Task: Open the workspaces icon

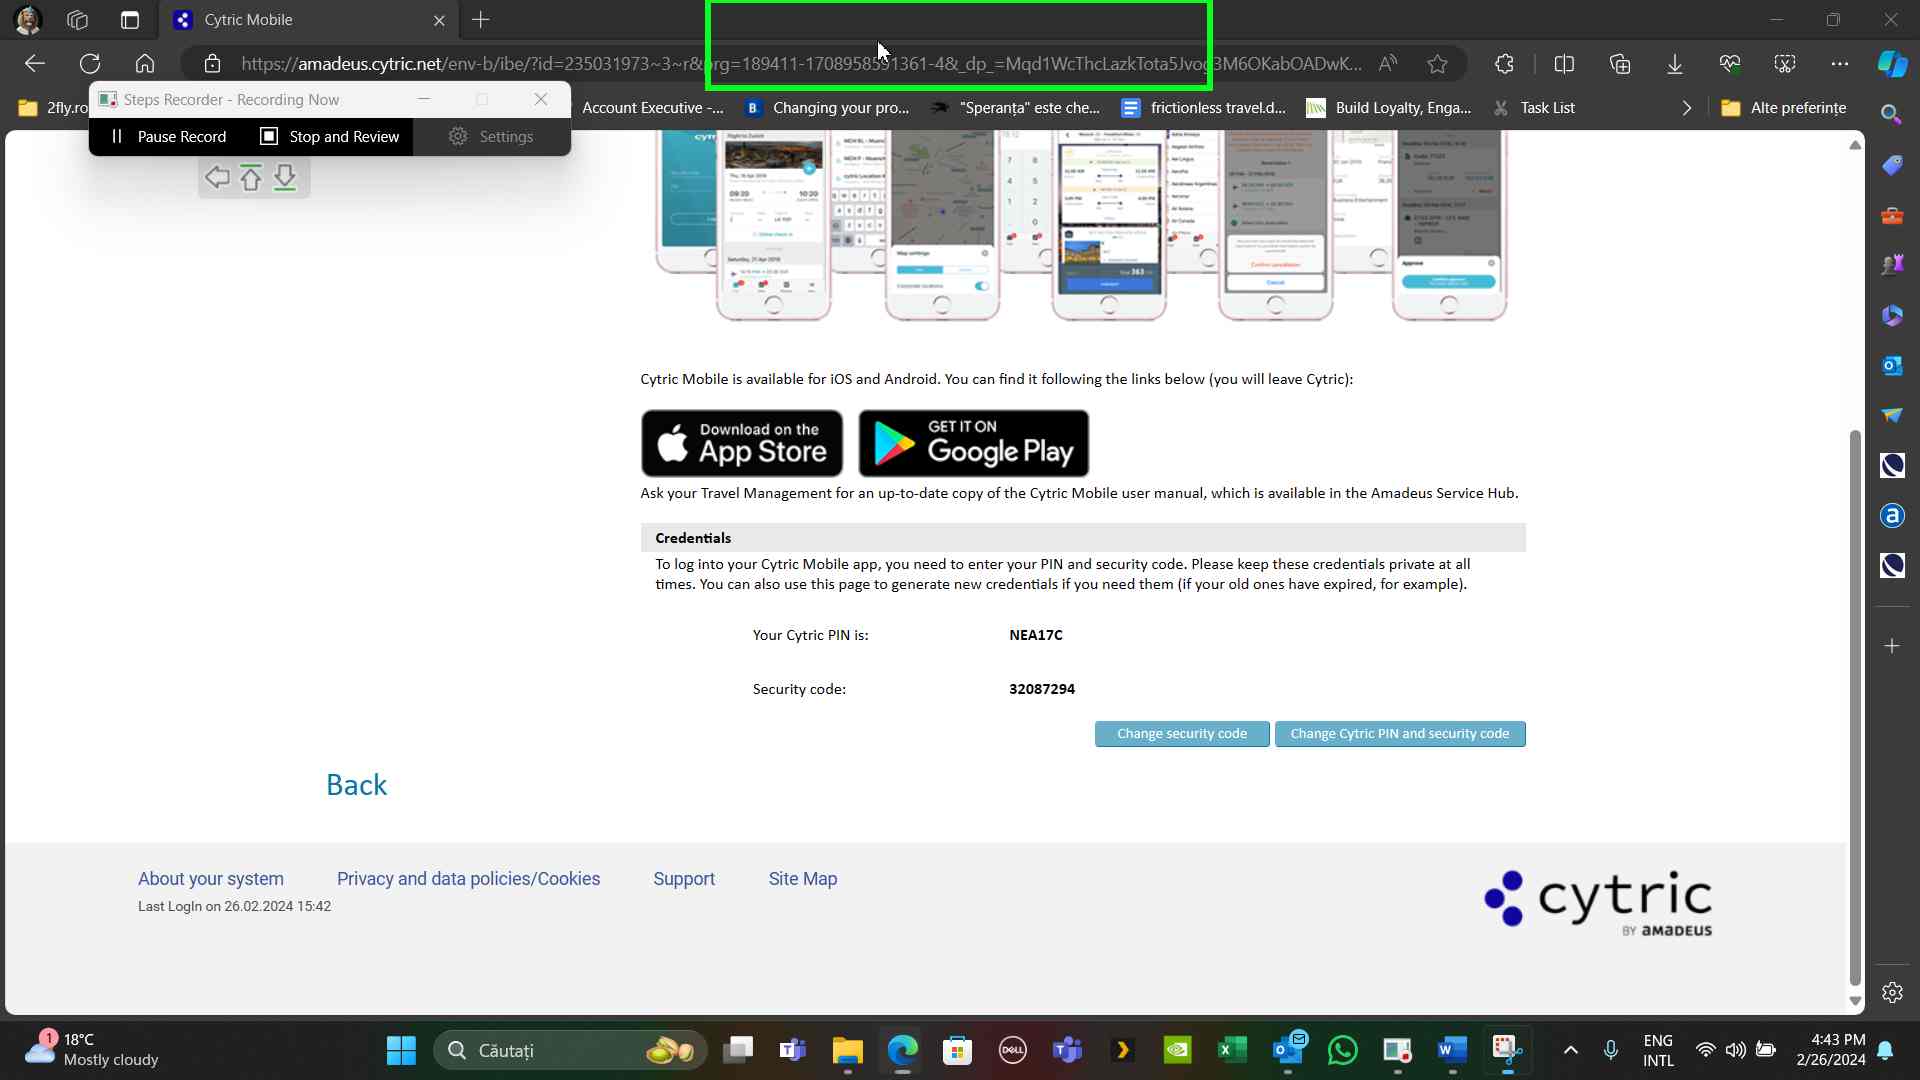Action: (x=78, y=20)
